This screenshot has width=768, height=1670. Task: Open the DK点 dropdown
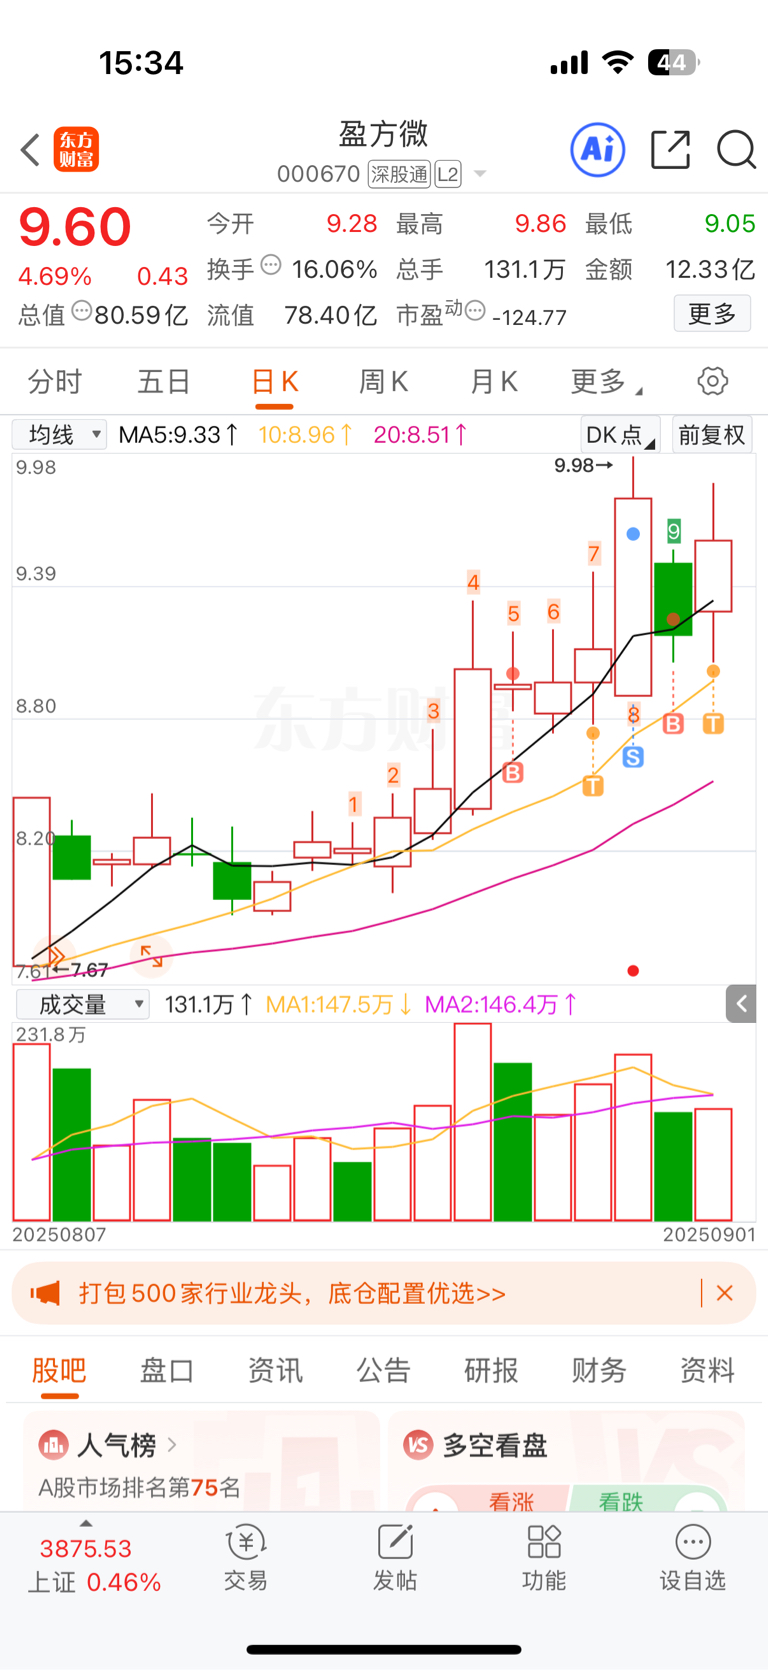point(620,435)
